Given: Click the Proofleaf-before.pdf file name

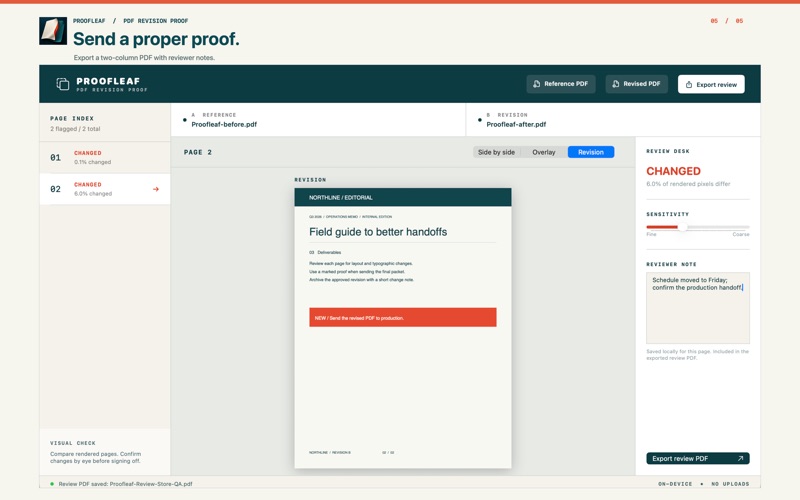Looking at the screenshot, I should 224,124.
